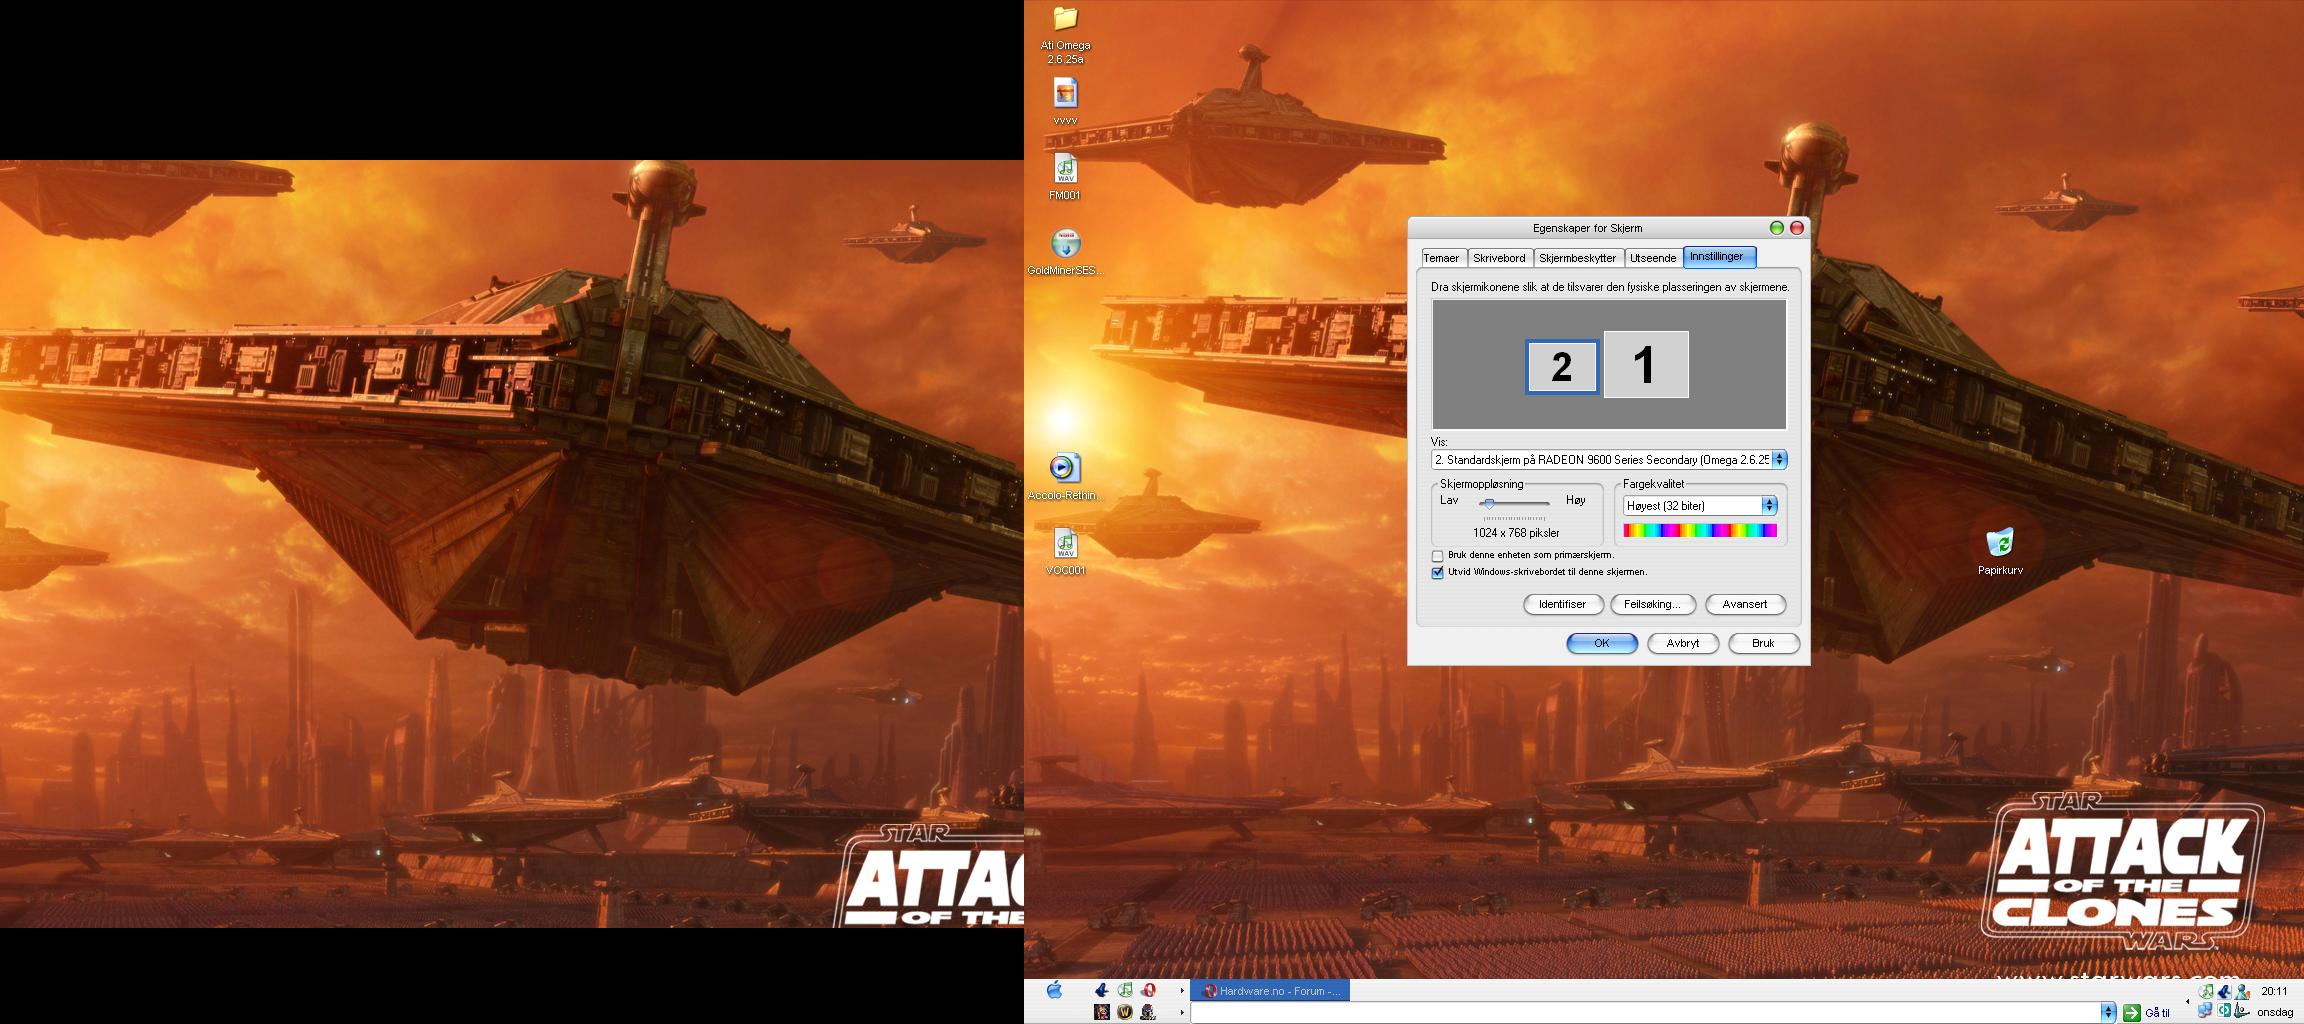Open the Fargekvalitet color depth dropdown

click(x=1769, y=506)
